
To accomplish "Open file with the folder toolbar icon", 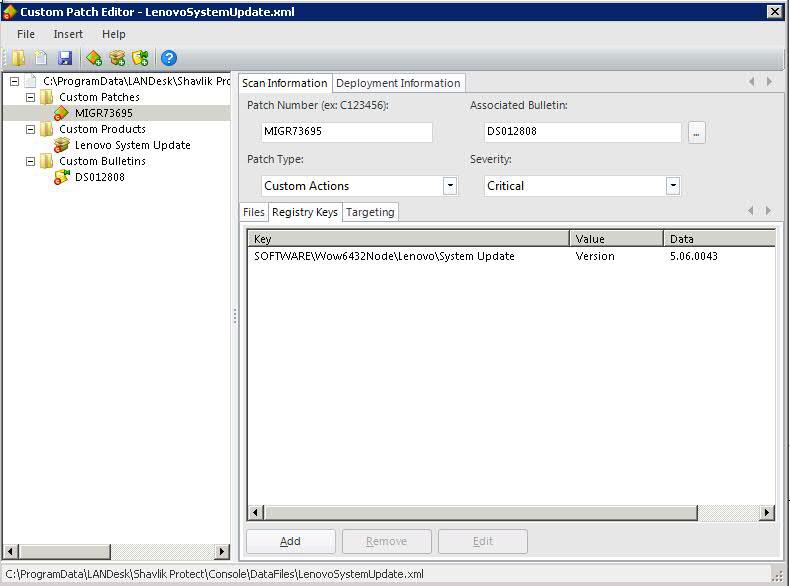I will (x=19, y=58).
